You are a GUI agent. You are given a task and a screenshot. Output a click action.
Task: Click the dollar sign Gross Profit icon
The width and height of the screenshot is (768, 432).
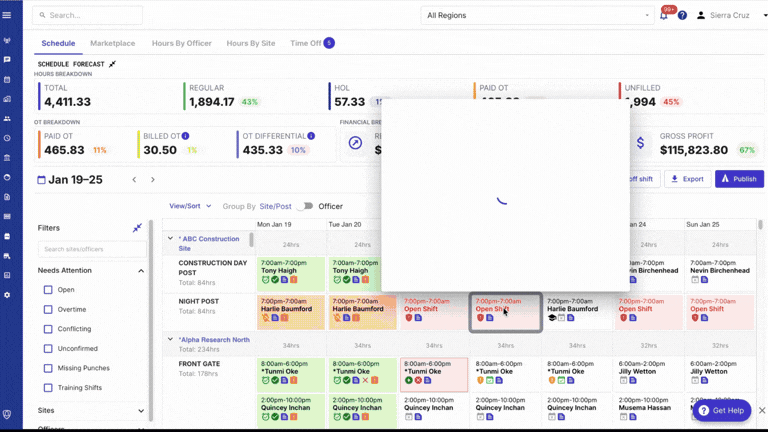(x=641, y=143)
